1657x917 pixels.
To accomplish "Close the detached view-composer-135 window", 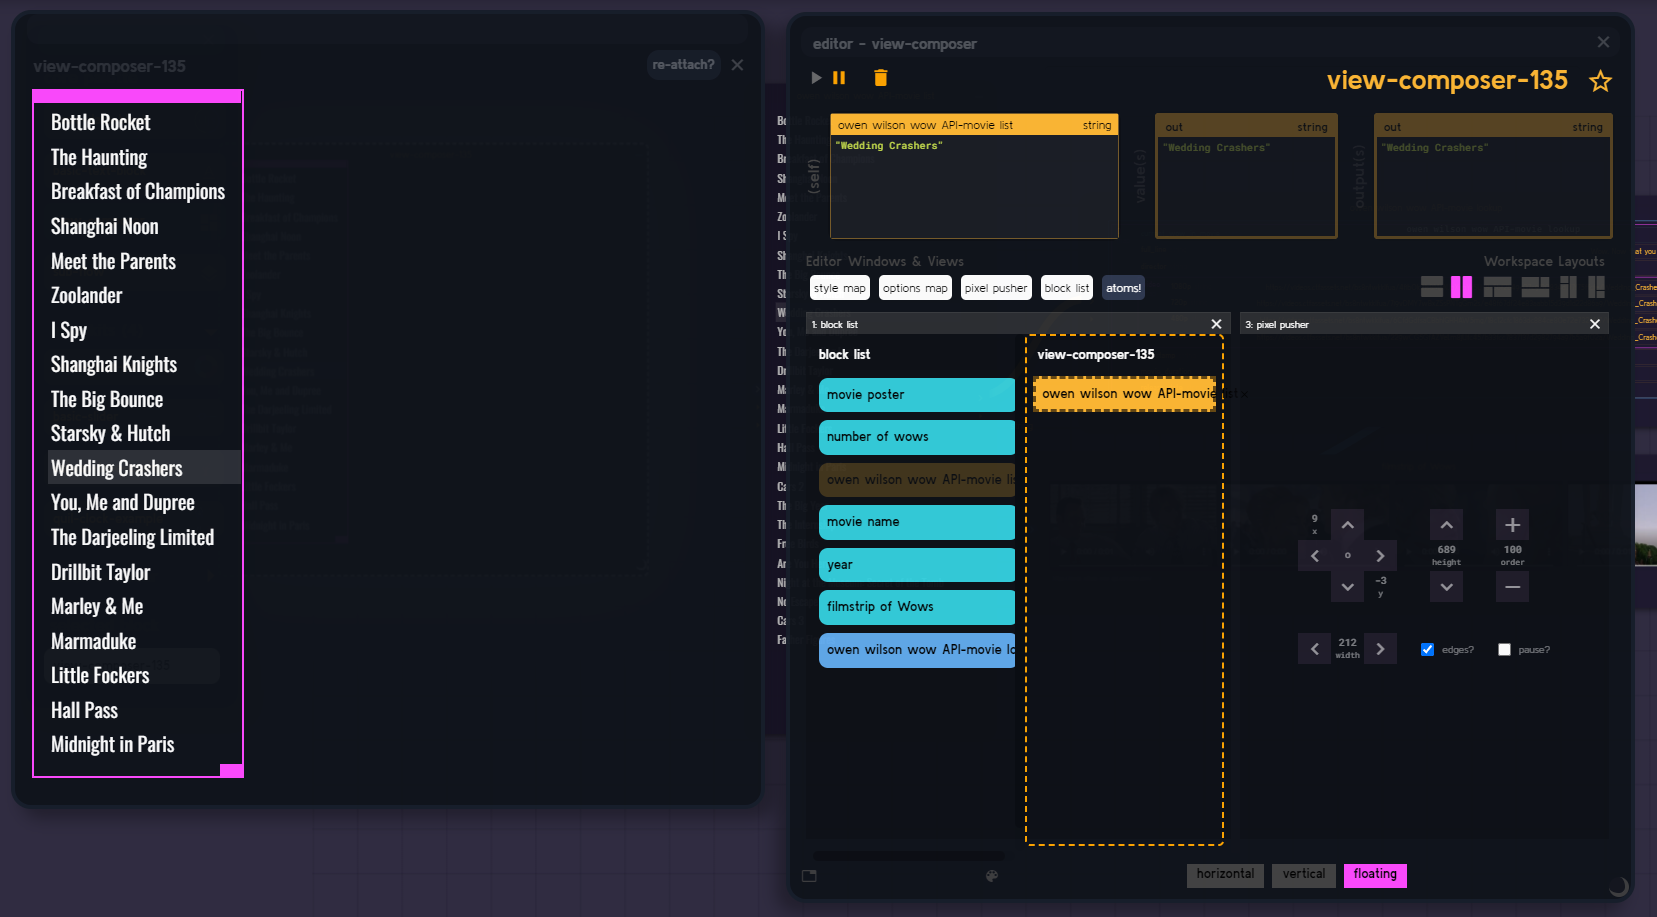I will click(x=737, y=65).
